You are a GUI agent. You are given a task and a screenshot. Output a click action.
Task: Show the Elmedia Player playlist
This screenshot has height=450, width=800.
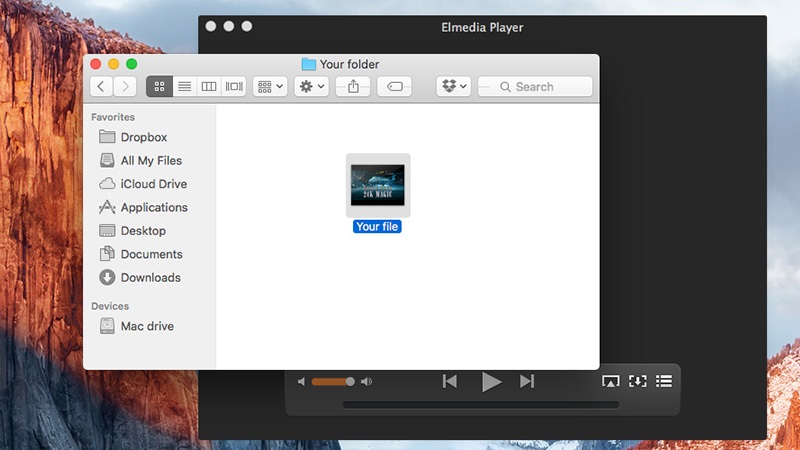664,381
